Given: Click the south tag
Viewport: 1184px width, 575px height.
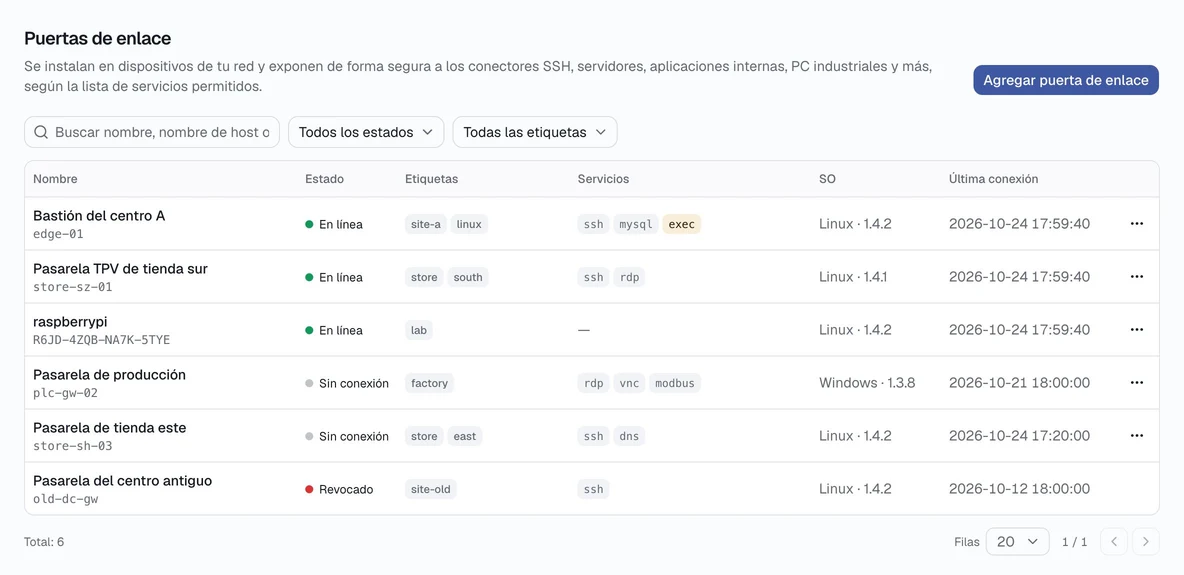Looking at the screenshot, I should click(x=468, y=277).
